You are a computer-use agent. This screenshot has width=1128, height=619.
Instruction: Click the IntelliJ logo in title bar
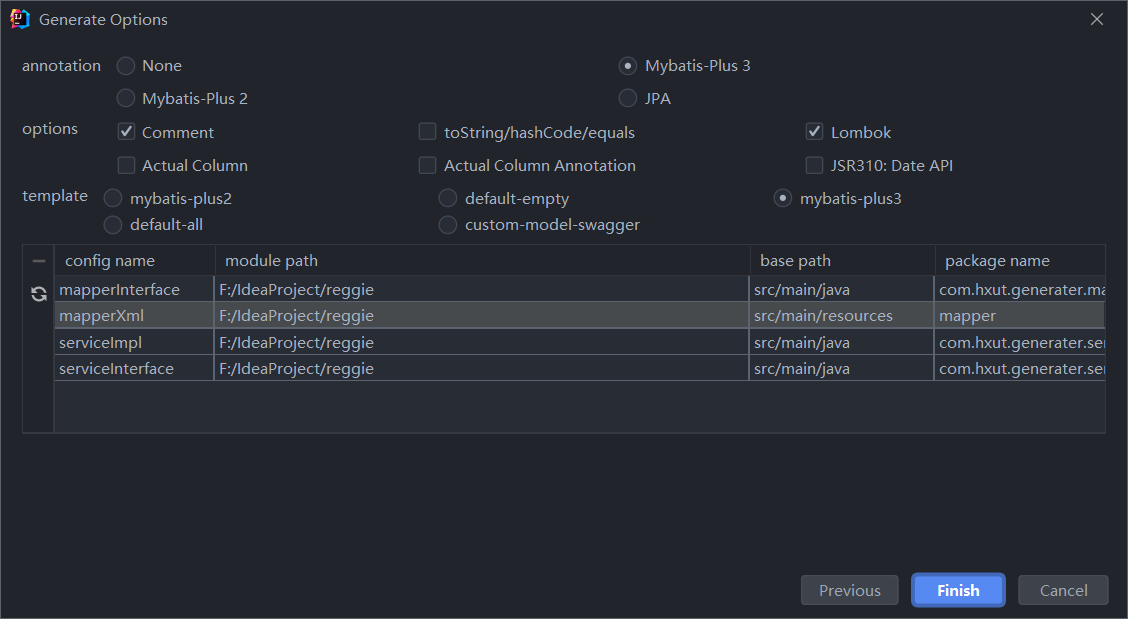pos(19,19)
